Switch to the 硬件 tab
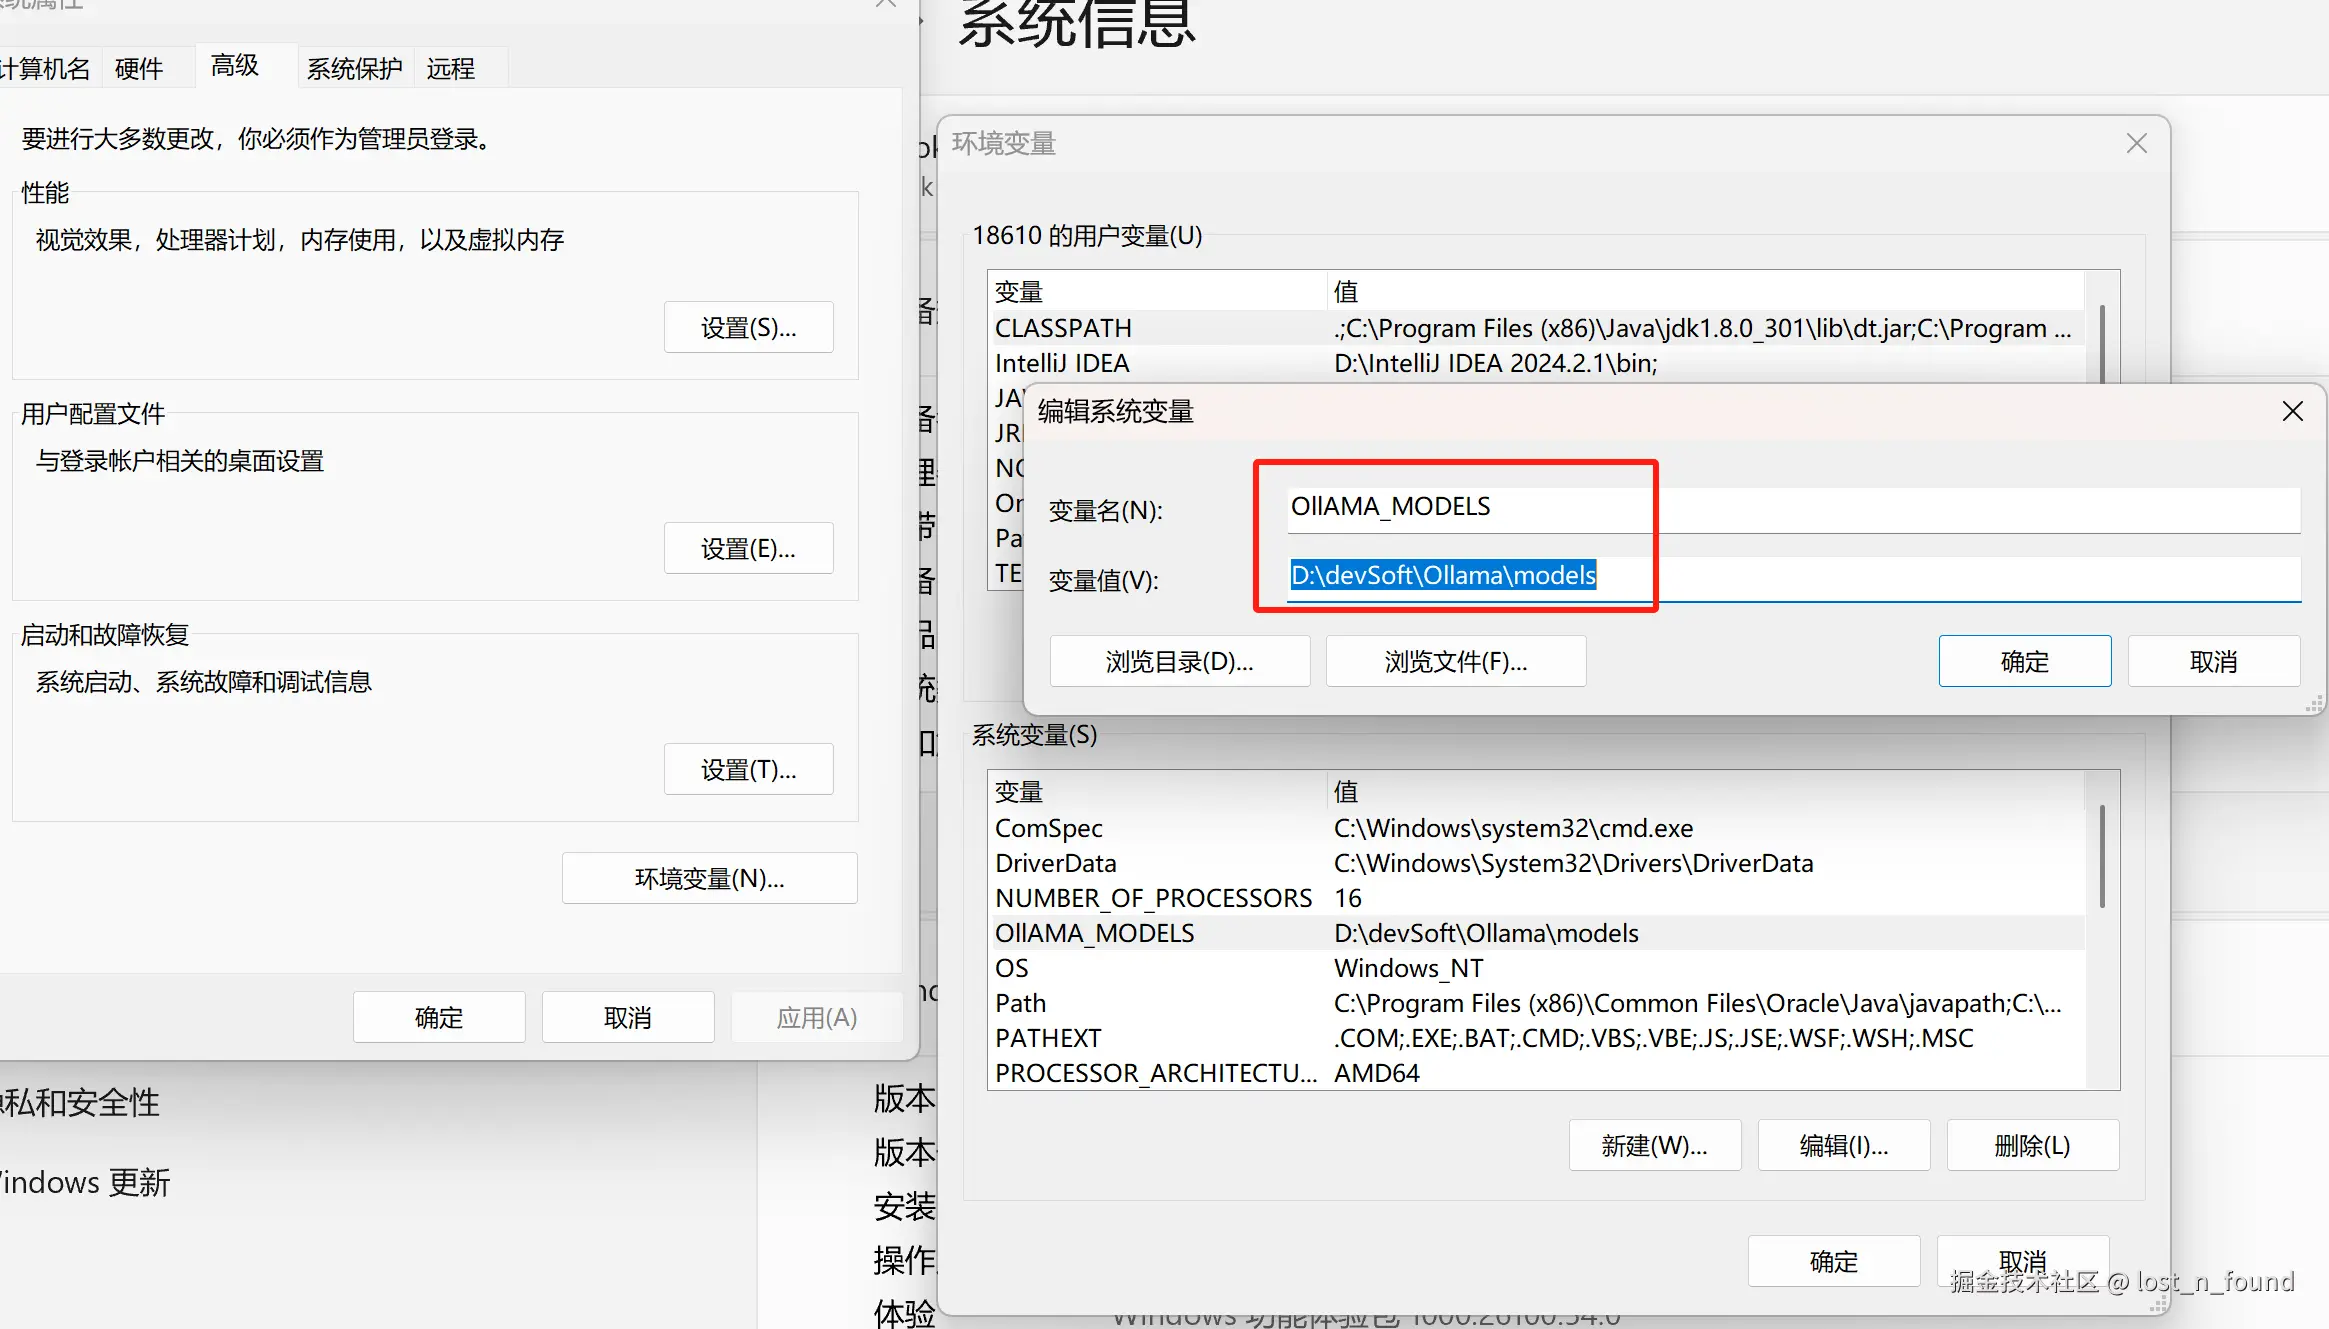The width and height of the screenshot is (2329, 1329). pyautogui.click(x=139, y=69)
